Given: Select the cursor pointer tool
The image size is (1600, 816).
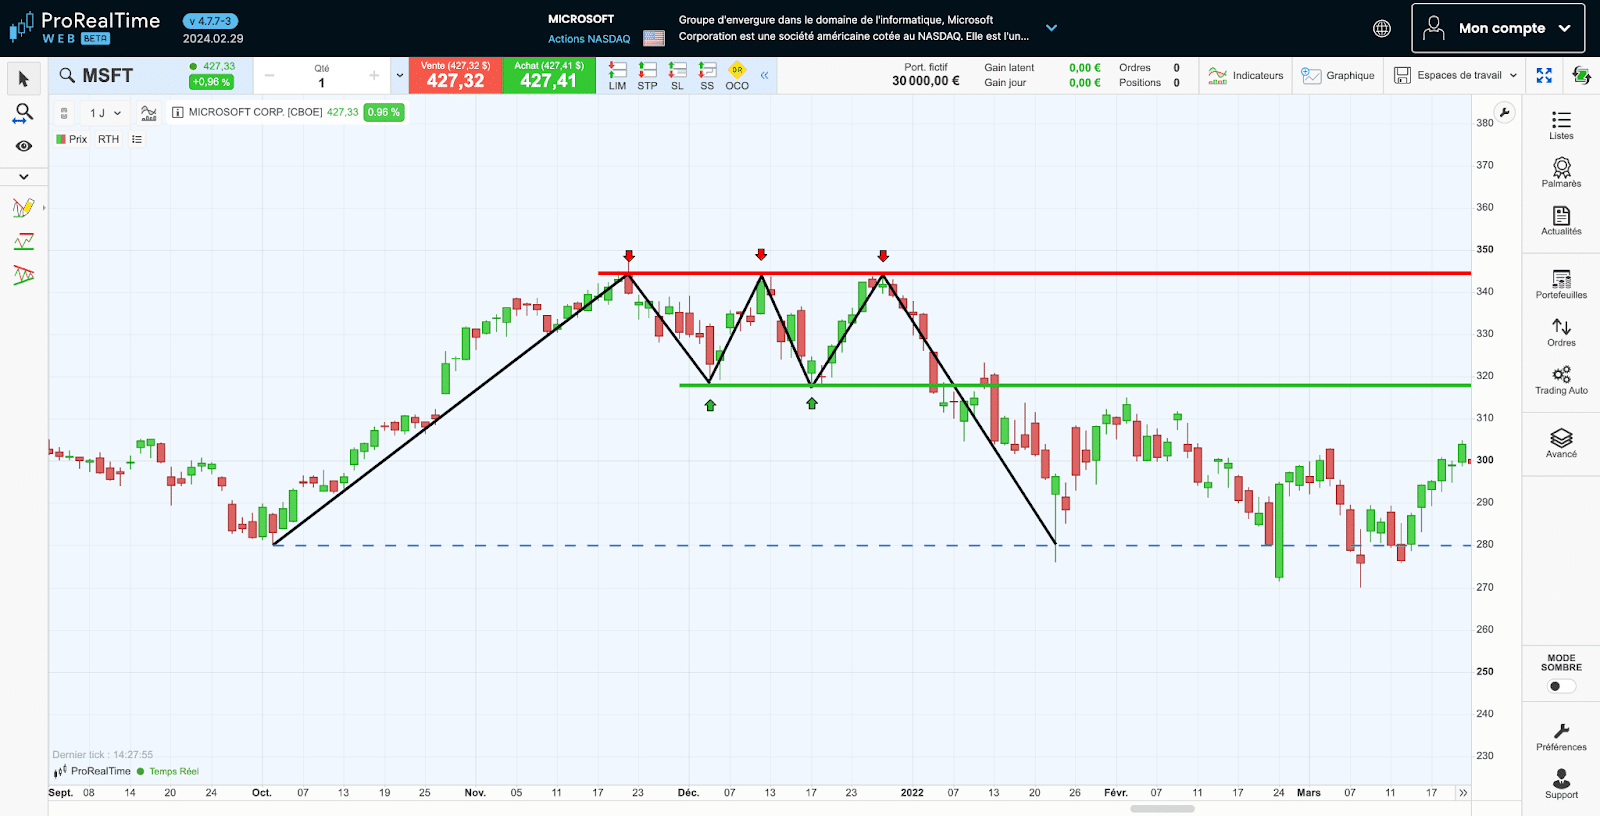Looking at the screenshot, I should (x=24, y=79).
